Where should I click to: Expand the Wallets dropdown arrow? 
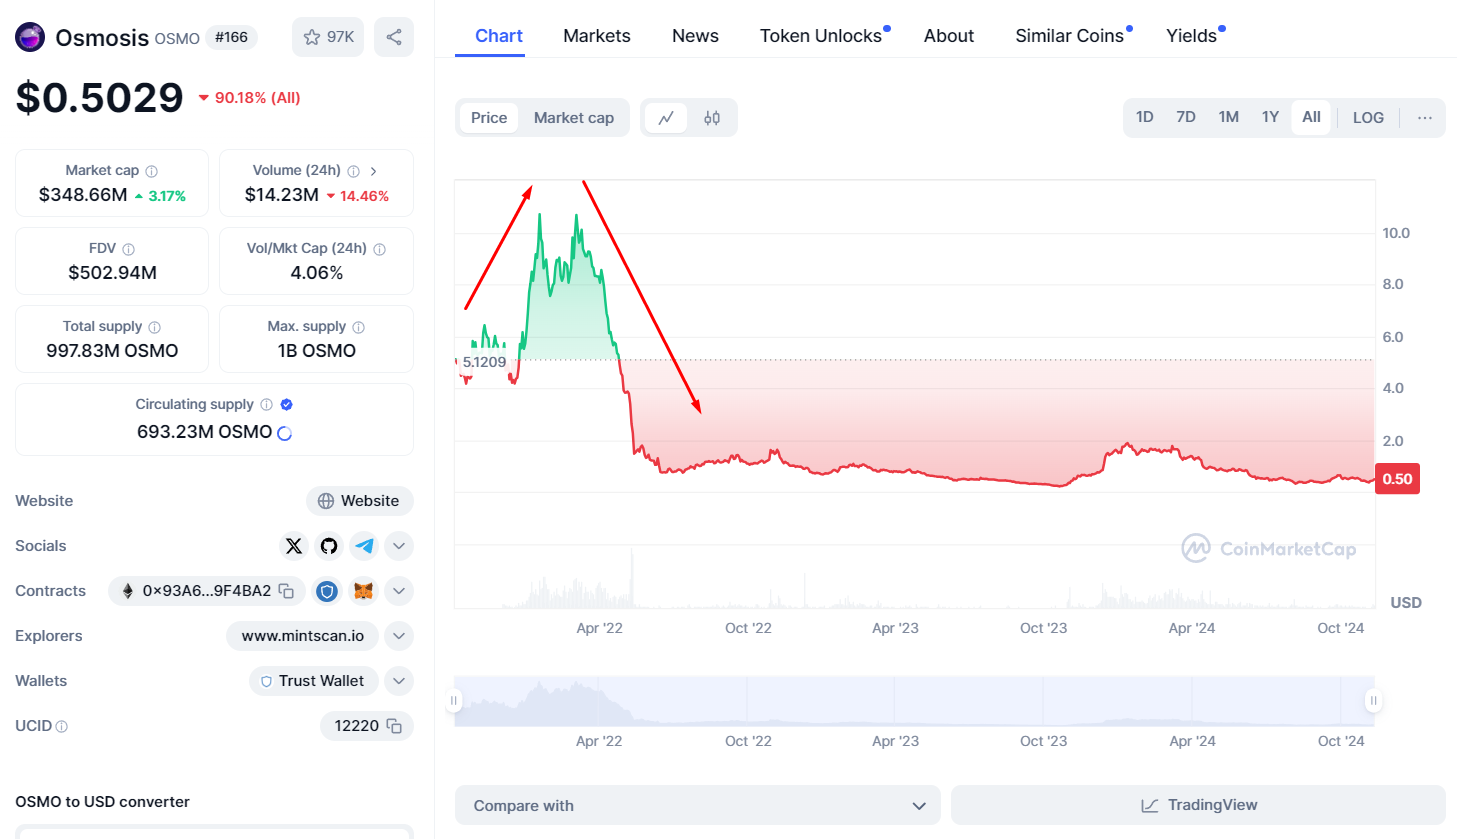(399, 681)
